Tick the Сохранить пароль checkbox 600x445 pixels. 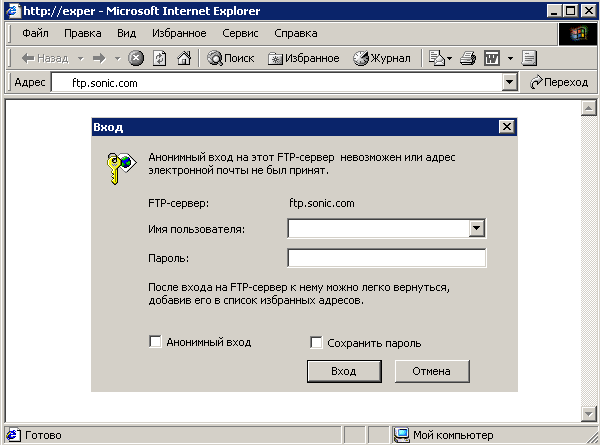coord(316,342)
